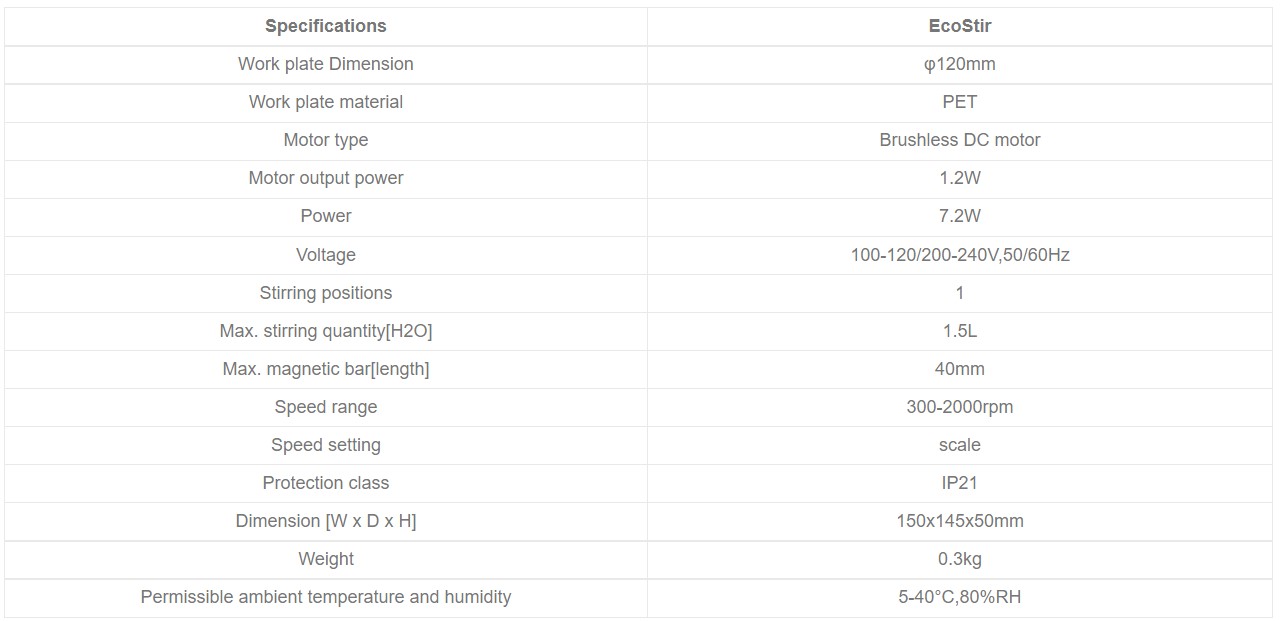The height and width of the screenshot is (621, 1282).
Task: Click the 300-2000rpm speed range value
Action: click(x=960, y=407)
